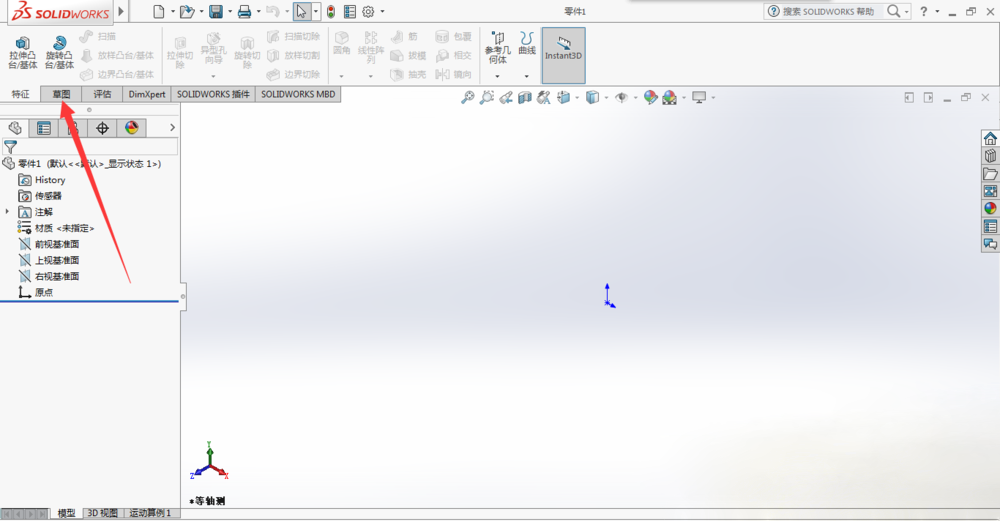Select the 右视基准面 right plane

click(49, 276)
